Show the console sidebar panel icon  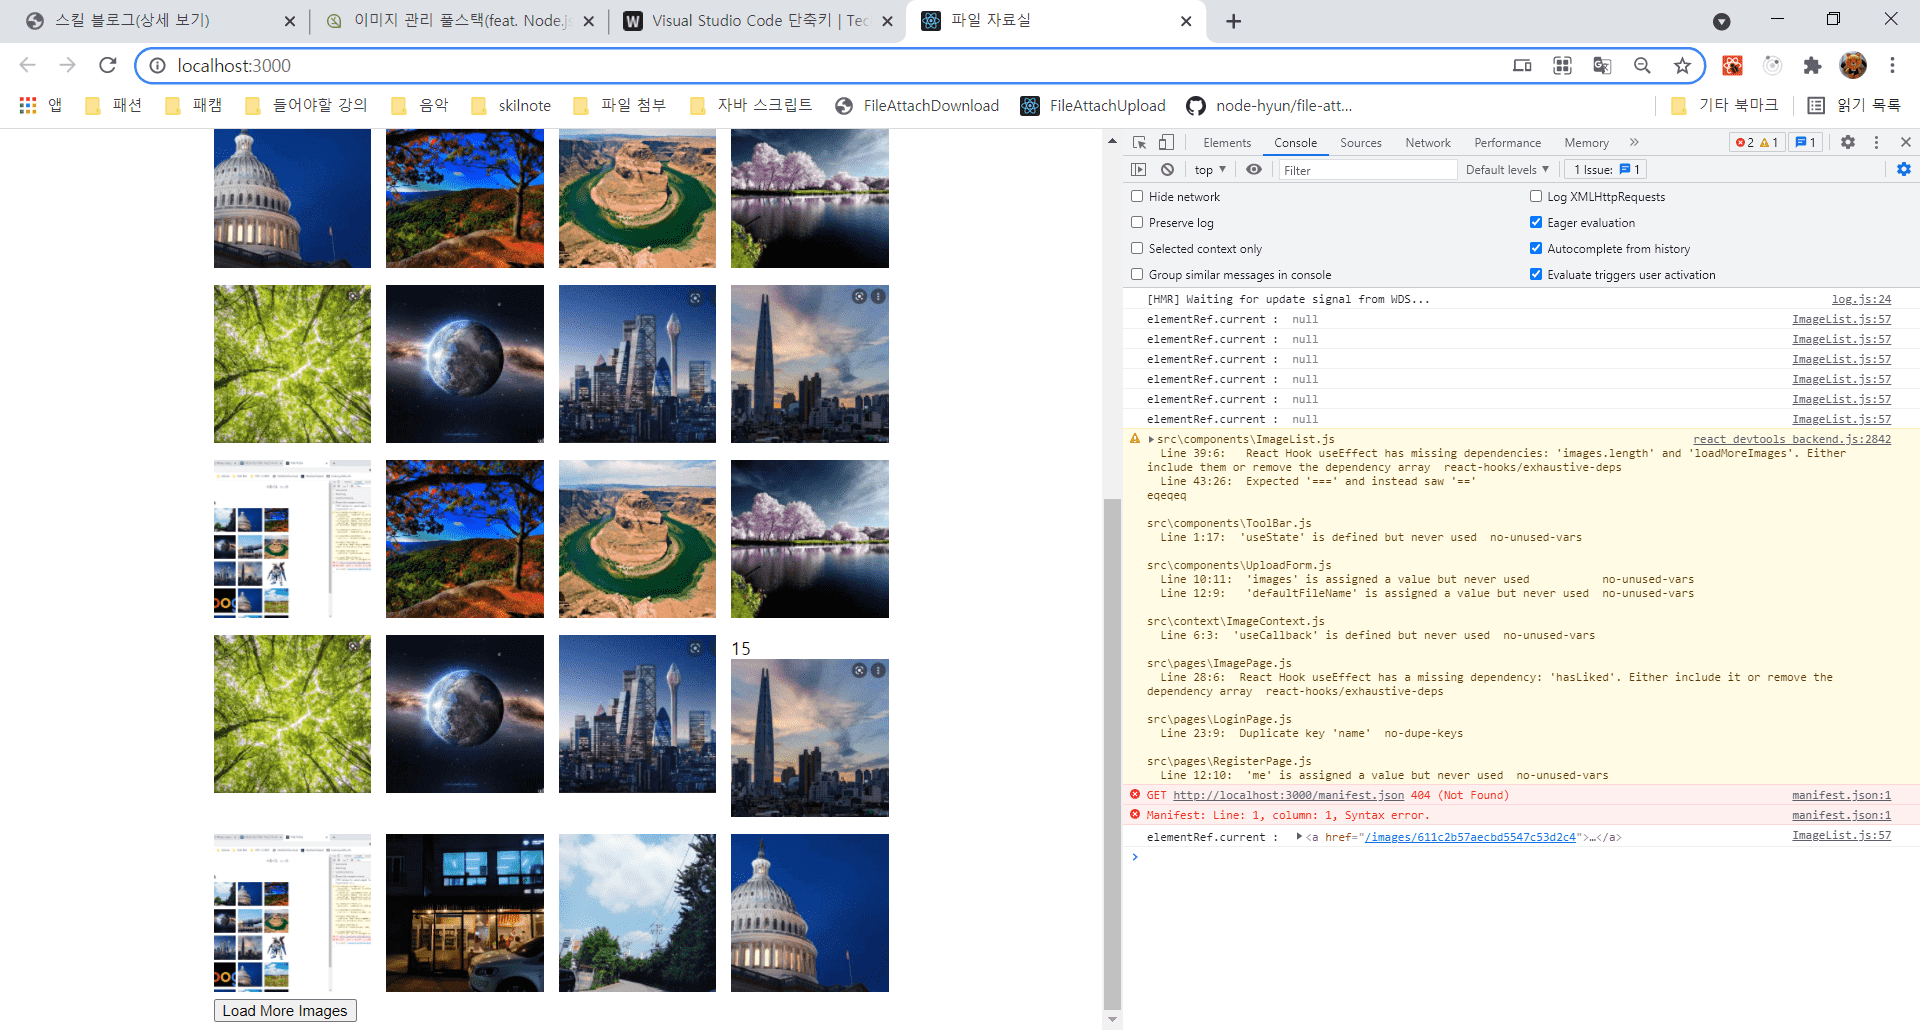tap(1139, 170)
